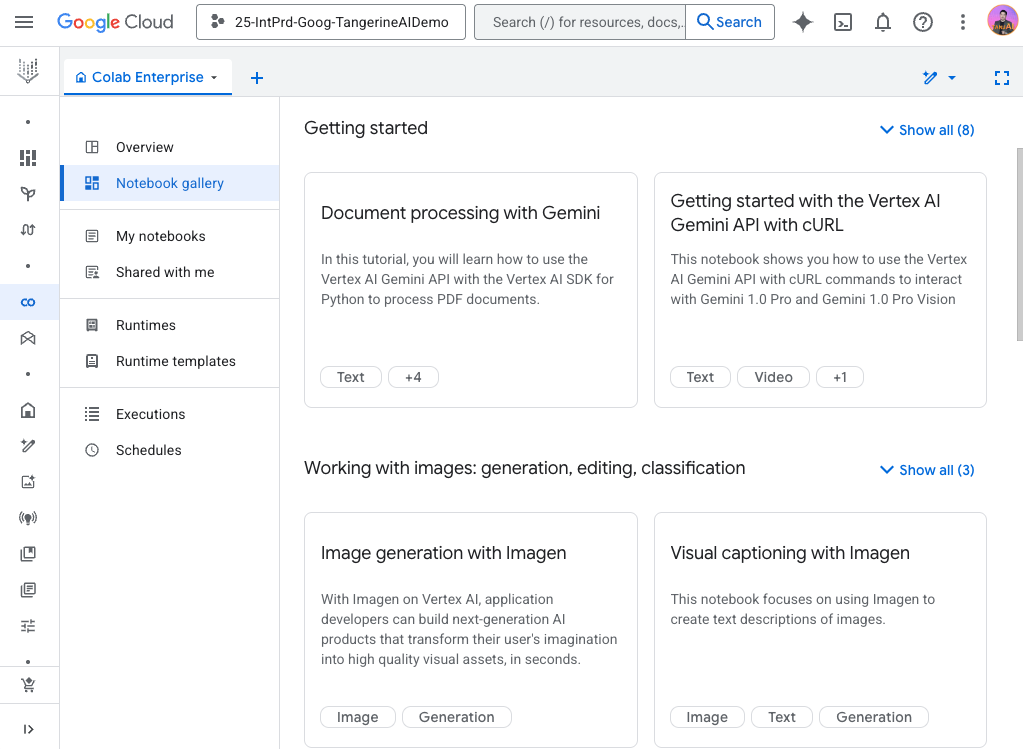Add a new tab with plus button

(257, 78)
